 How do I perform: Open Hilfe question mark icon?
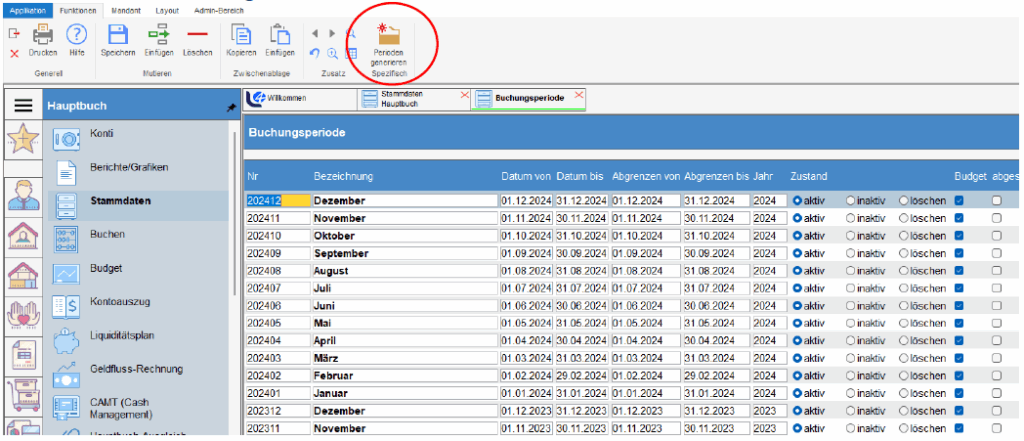[77, 34]
